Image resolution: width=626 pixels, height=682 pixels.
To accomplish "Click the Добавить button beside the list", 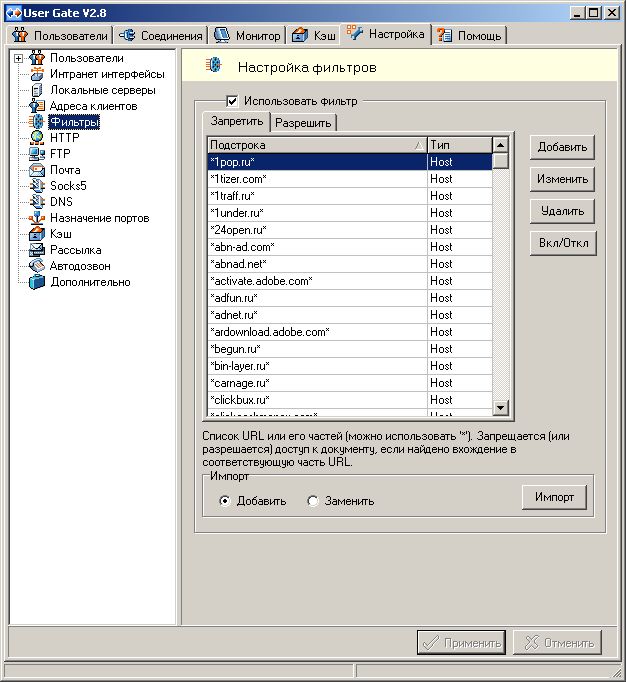I will click(x=562, y=147).
